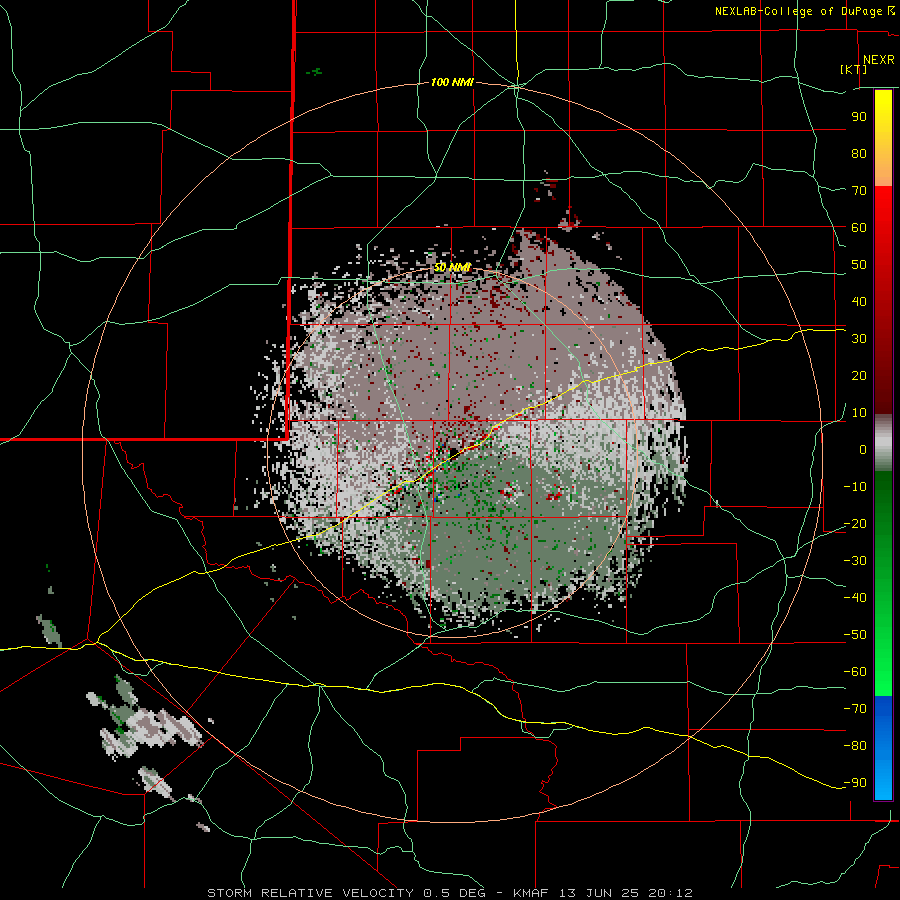This screenshot has height=900, width=900.
Task: Click the -70 value on velocity scale
Action: pyautogui.click(x=855, y=709)
